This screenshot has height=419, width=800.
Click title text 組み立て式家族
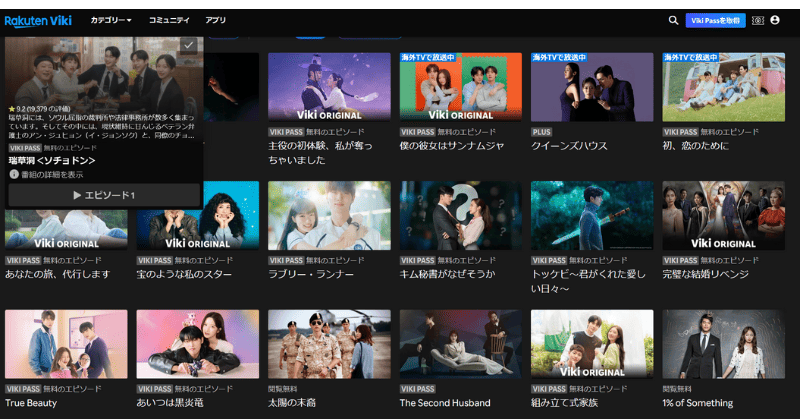(564, 403)
